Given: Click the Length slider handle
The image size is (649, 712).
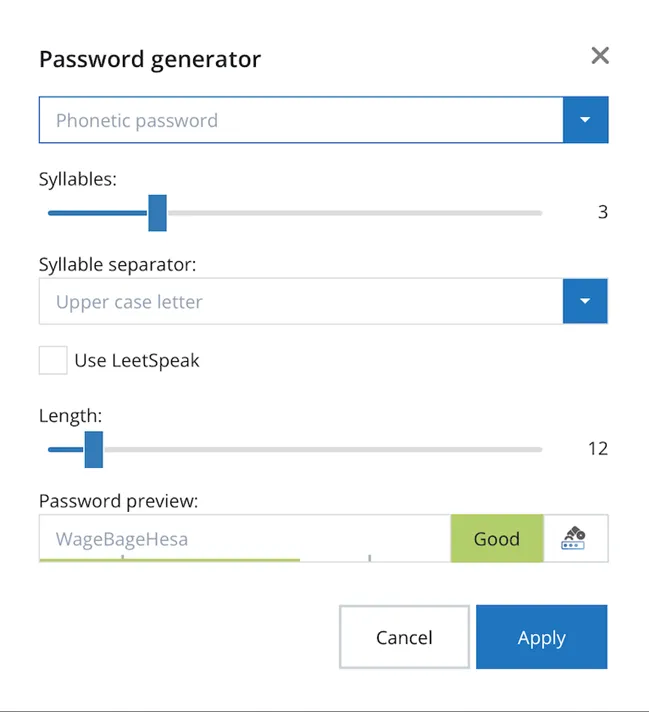Looking at the screenshot, I should (x=94, y=450).
